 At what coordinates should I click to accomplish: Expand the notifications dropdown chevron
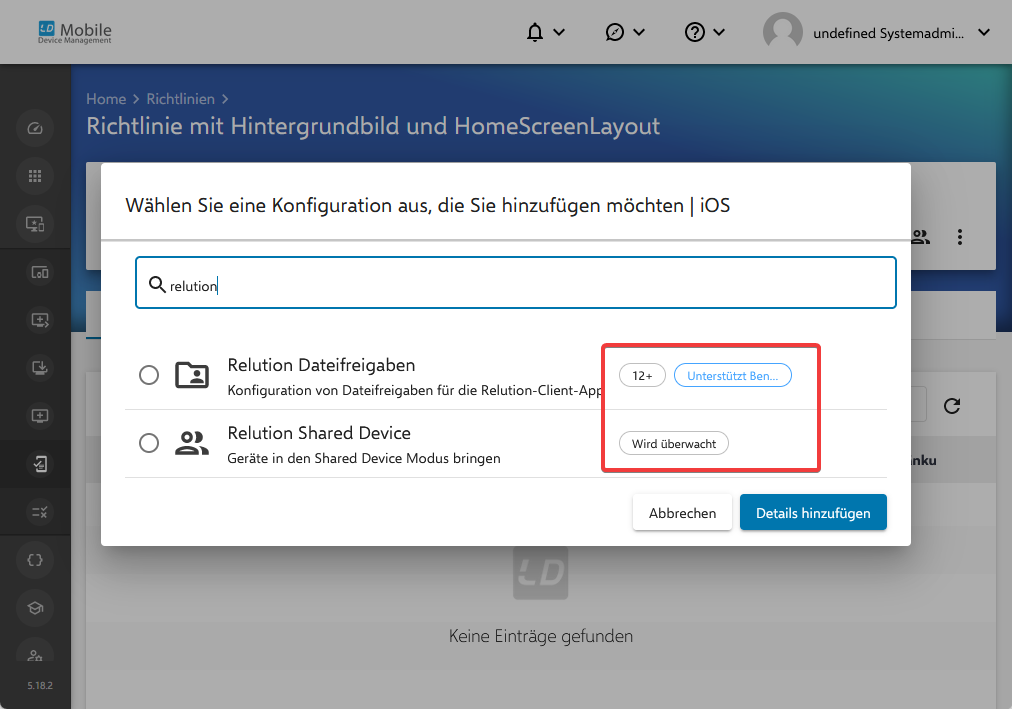point(559,32)
